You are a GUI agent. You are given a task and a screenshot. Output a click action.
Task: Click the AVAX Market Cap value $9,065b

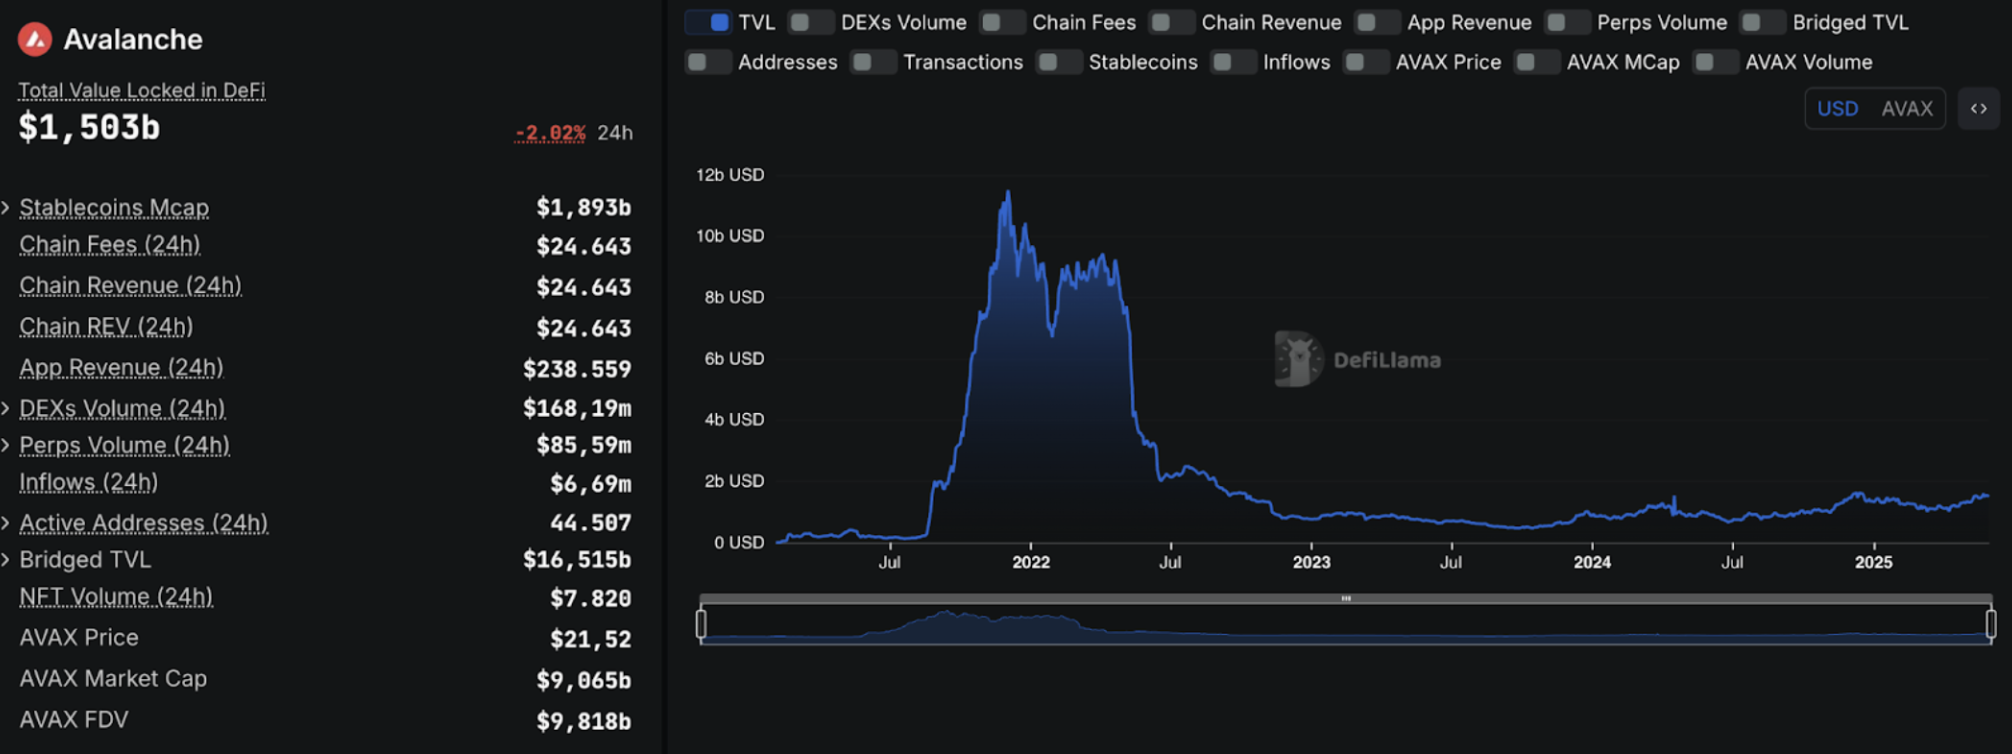(583, 680)
